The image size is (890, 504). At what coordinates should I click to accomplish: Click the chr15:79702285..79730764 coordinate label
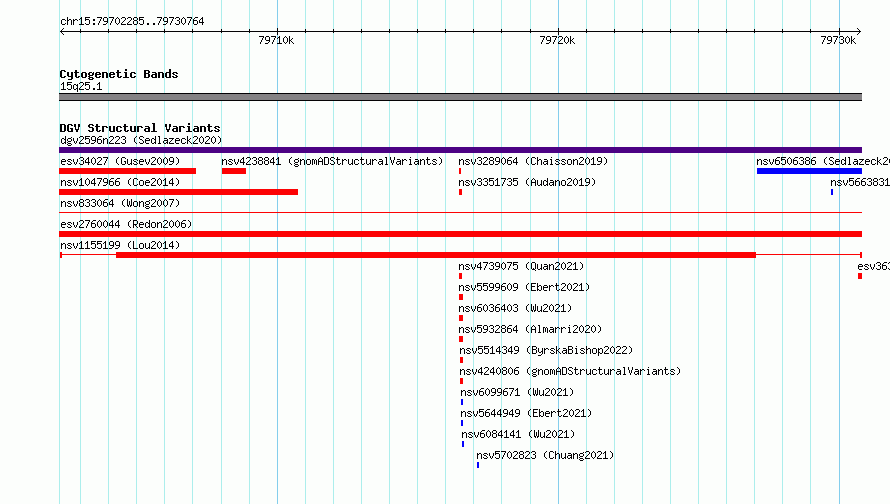(132, 21)
